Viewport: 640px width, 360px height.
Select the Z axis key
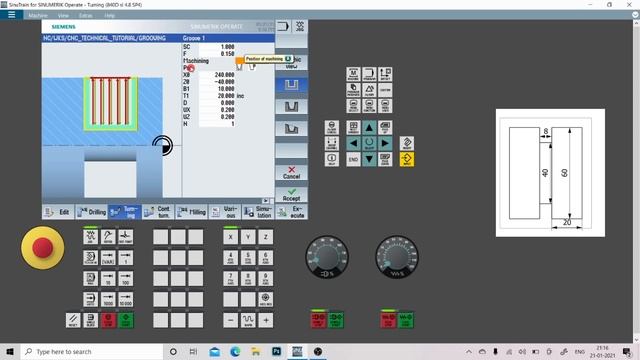point(266,237)
